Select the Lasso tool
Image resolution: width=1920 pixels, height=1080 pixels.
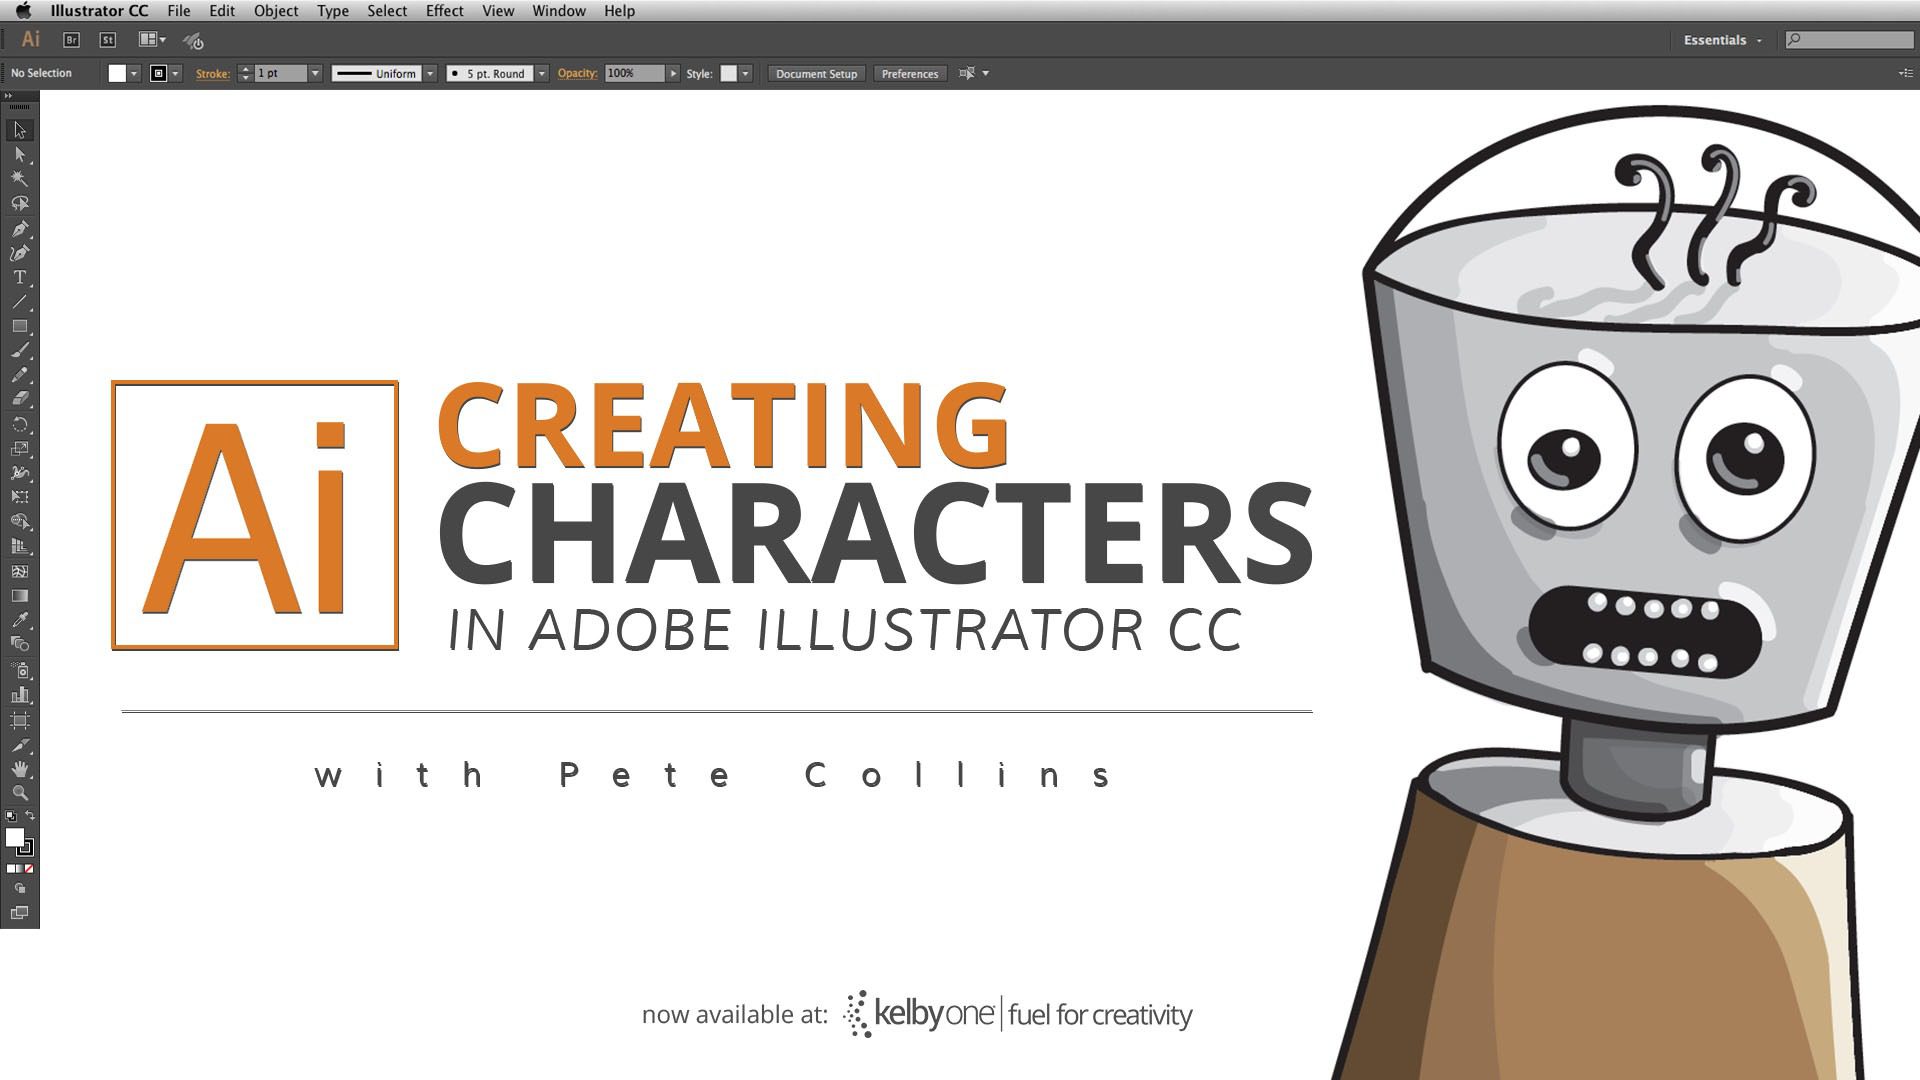tap(19, 203)
